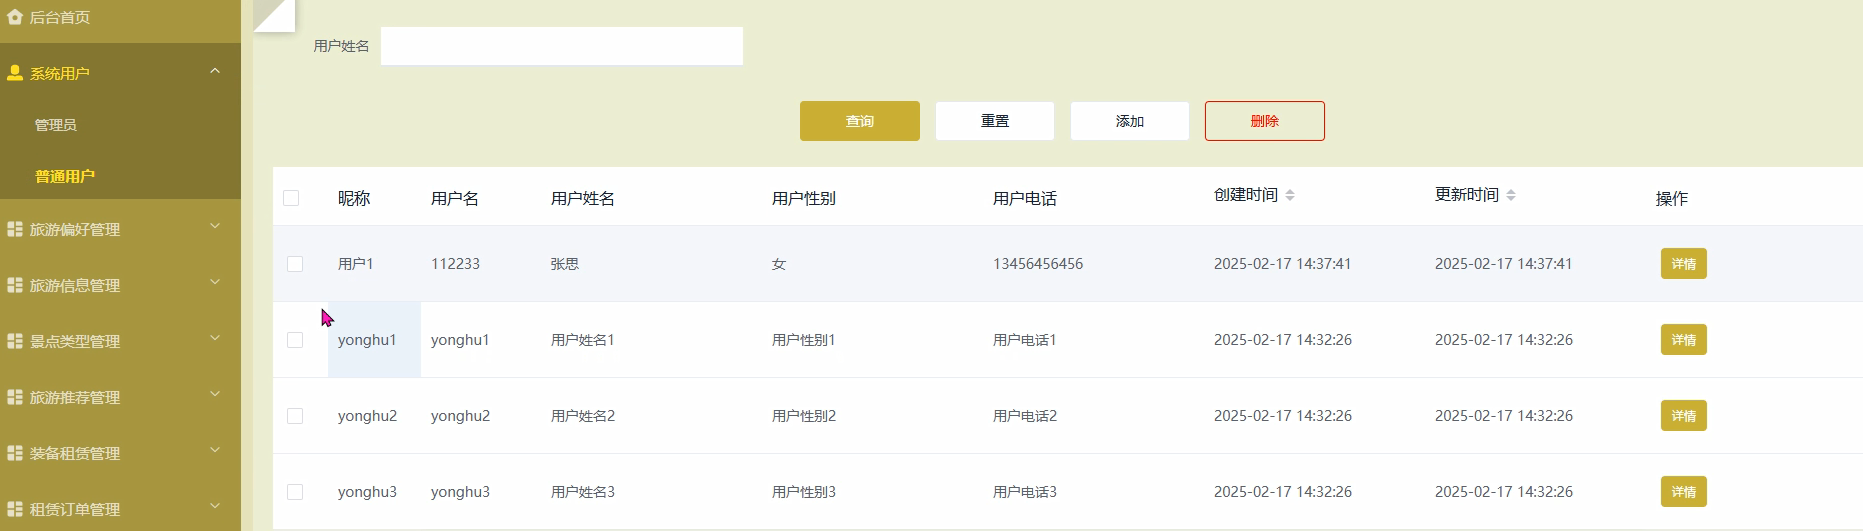Click the 旅游推荐管理 grid icon
The height and width of the screenshot is (531, 1863).
click(x=14, y=397)
